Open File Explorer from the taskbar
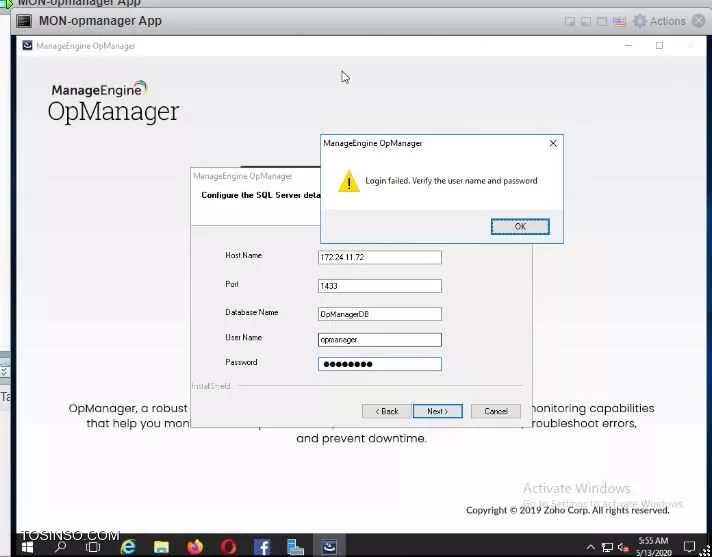 (161, 547)
